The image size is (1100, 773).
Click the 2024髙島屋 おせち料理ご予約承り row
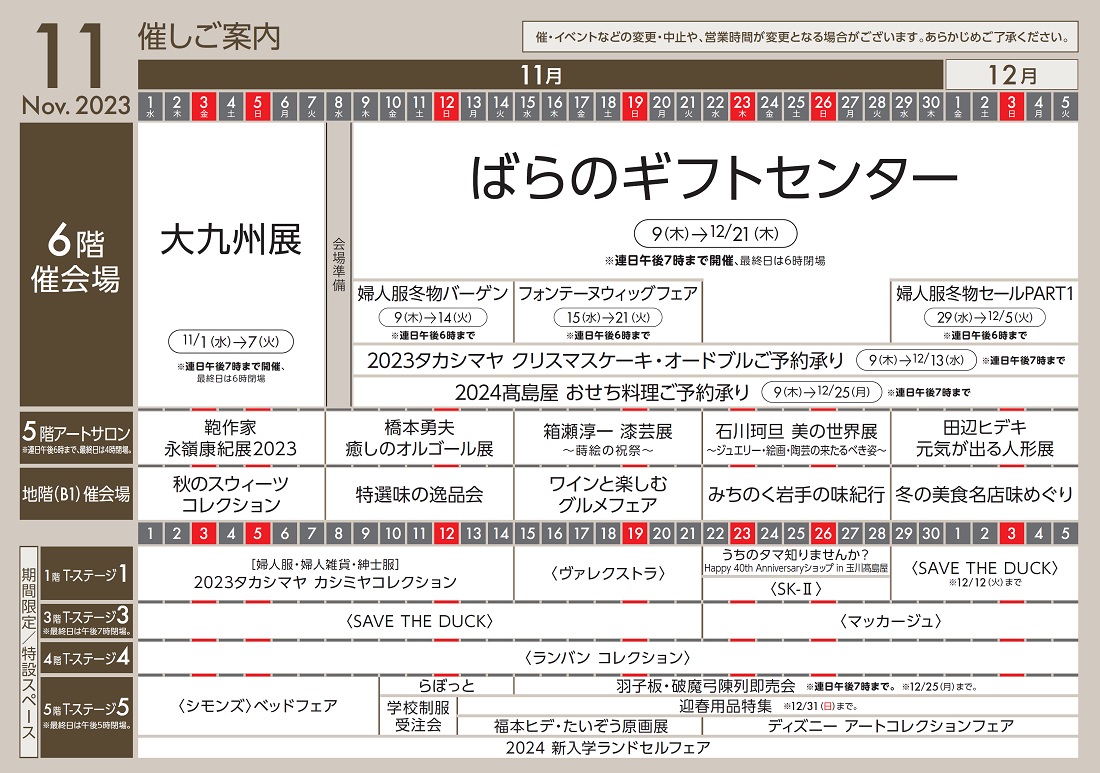point(716,392)
